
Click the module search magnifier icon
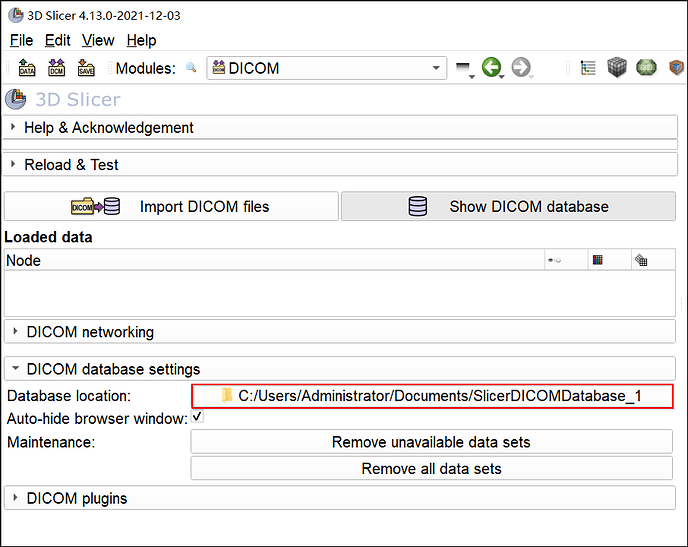tap(191, 69)
